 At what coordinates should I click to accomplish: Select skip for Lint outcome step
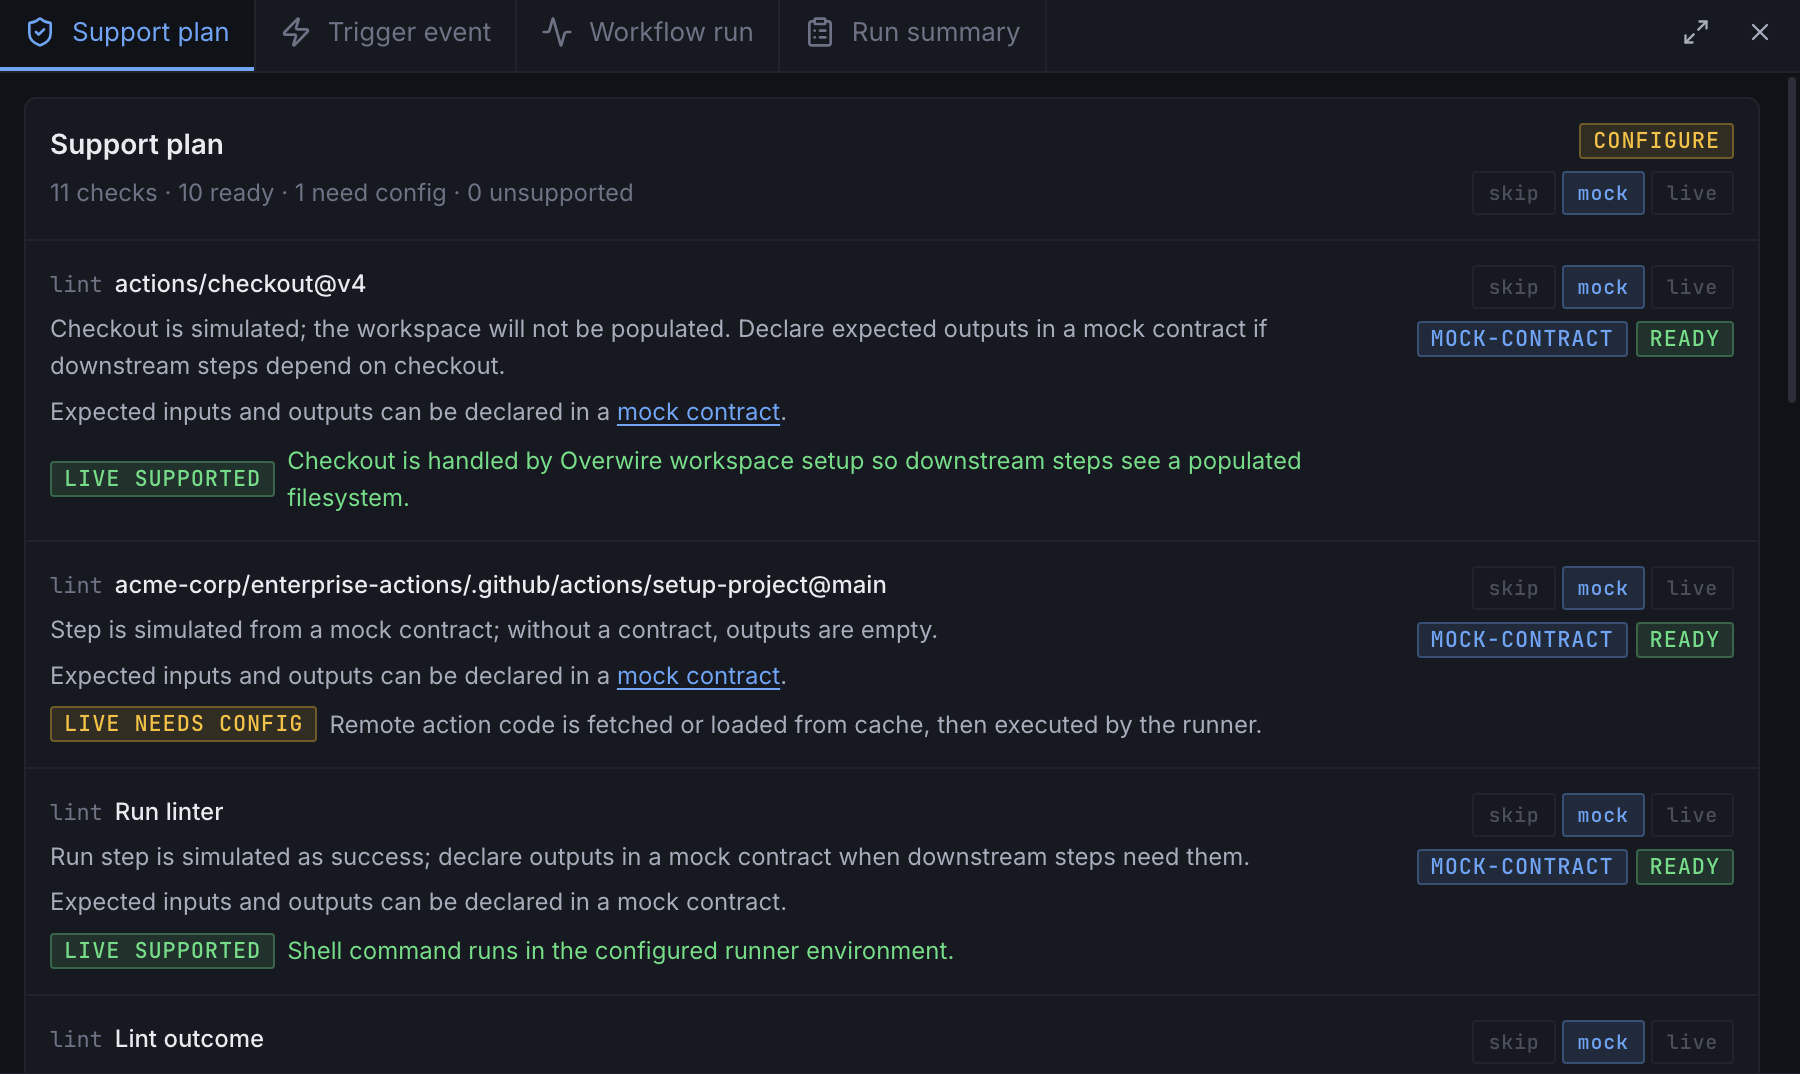pos(1514,1042)
